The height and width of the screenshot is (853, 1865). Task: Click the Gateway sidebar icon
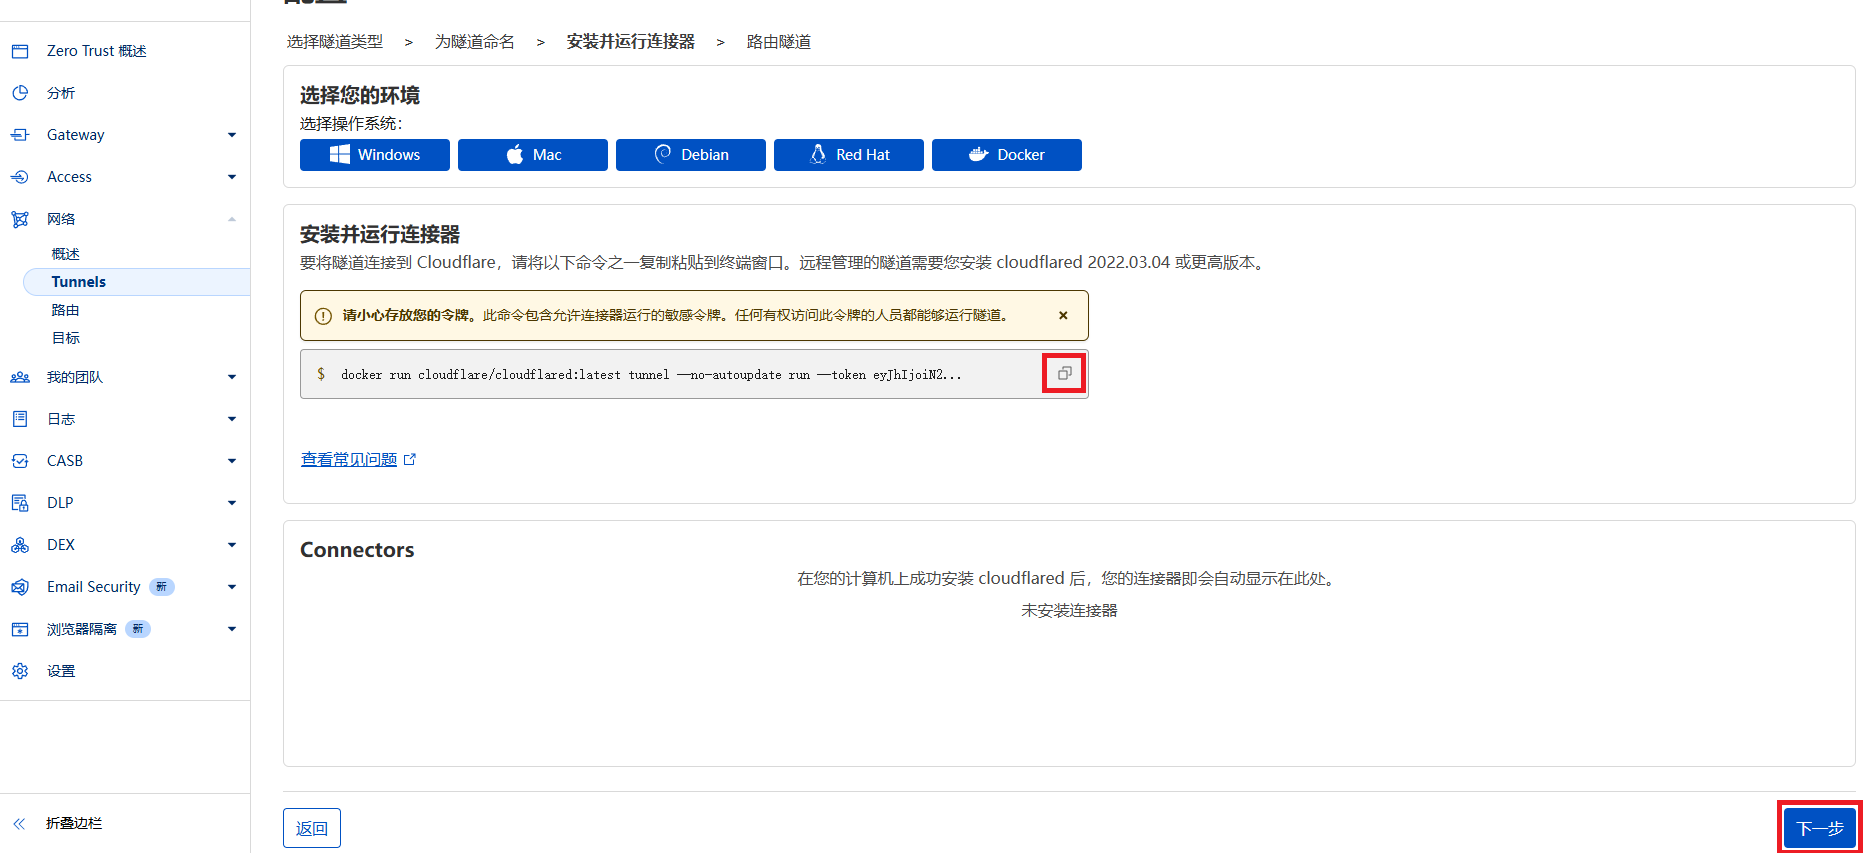coord(20,135)
